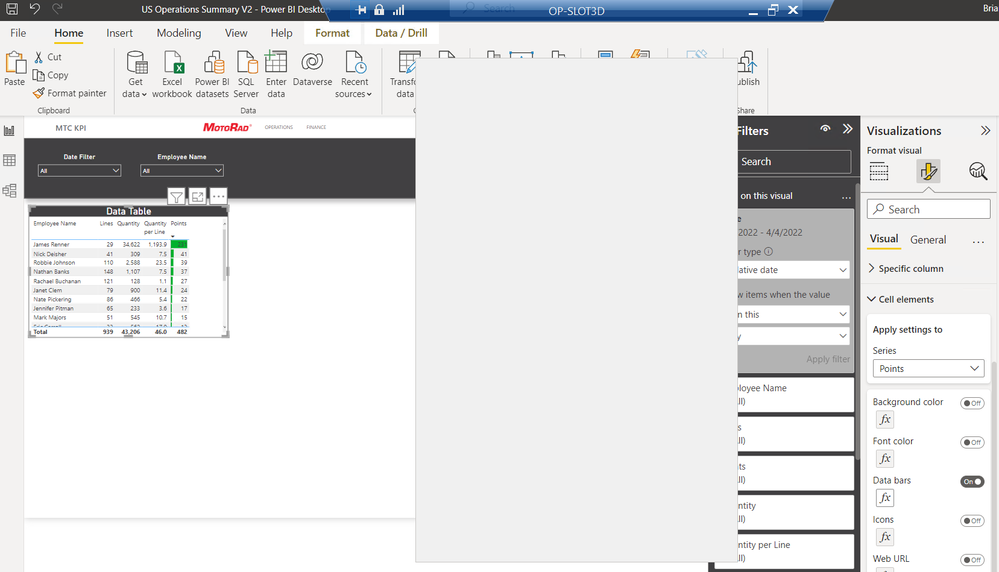Select Build visual icon in Visualizations pane
The width and height of the screenshot is (999, 572).
click(x=879, y=171)
